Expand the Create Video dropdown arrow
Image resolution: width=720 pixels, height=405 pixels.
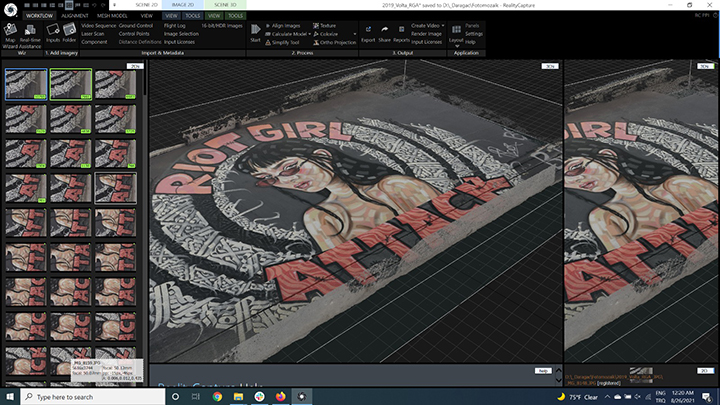click(443, 26)
